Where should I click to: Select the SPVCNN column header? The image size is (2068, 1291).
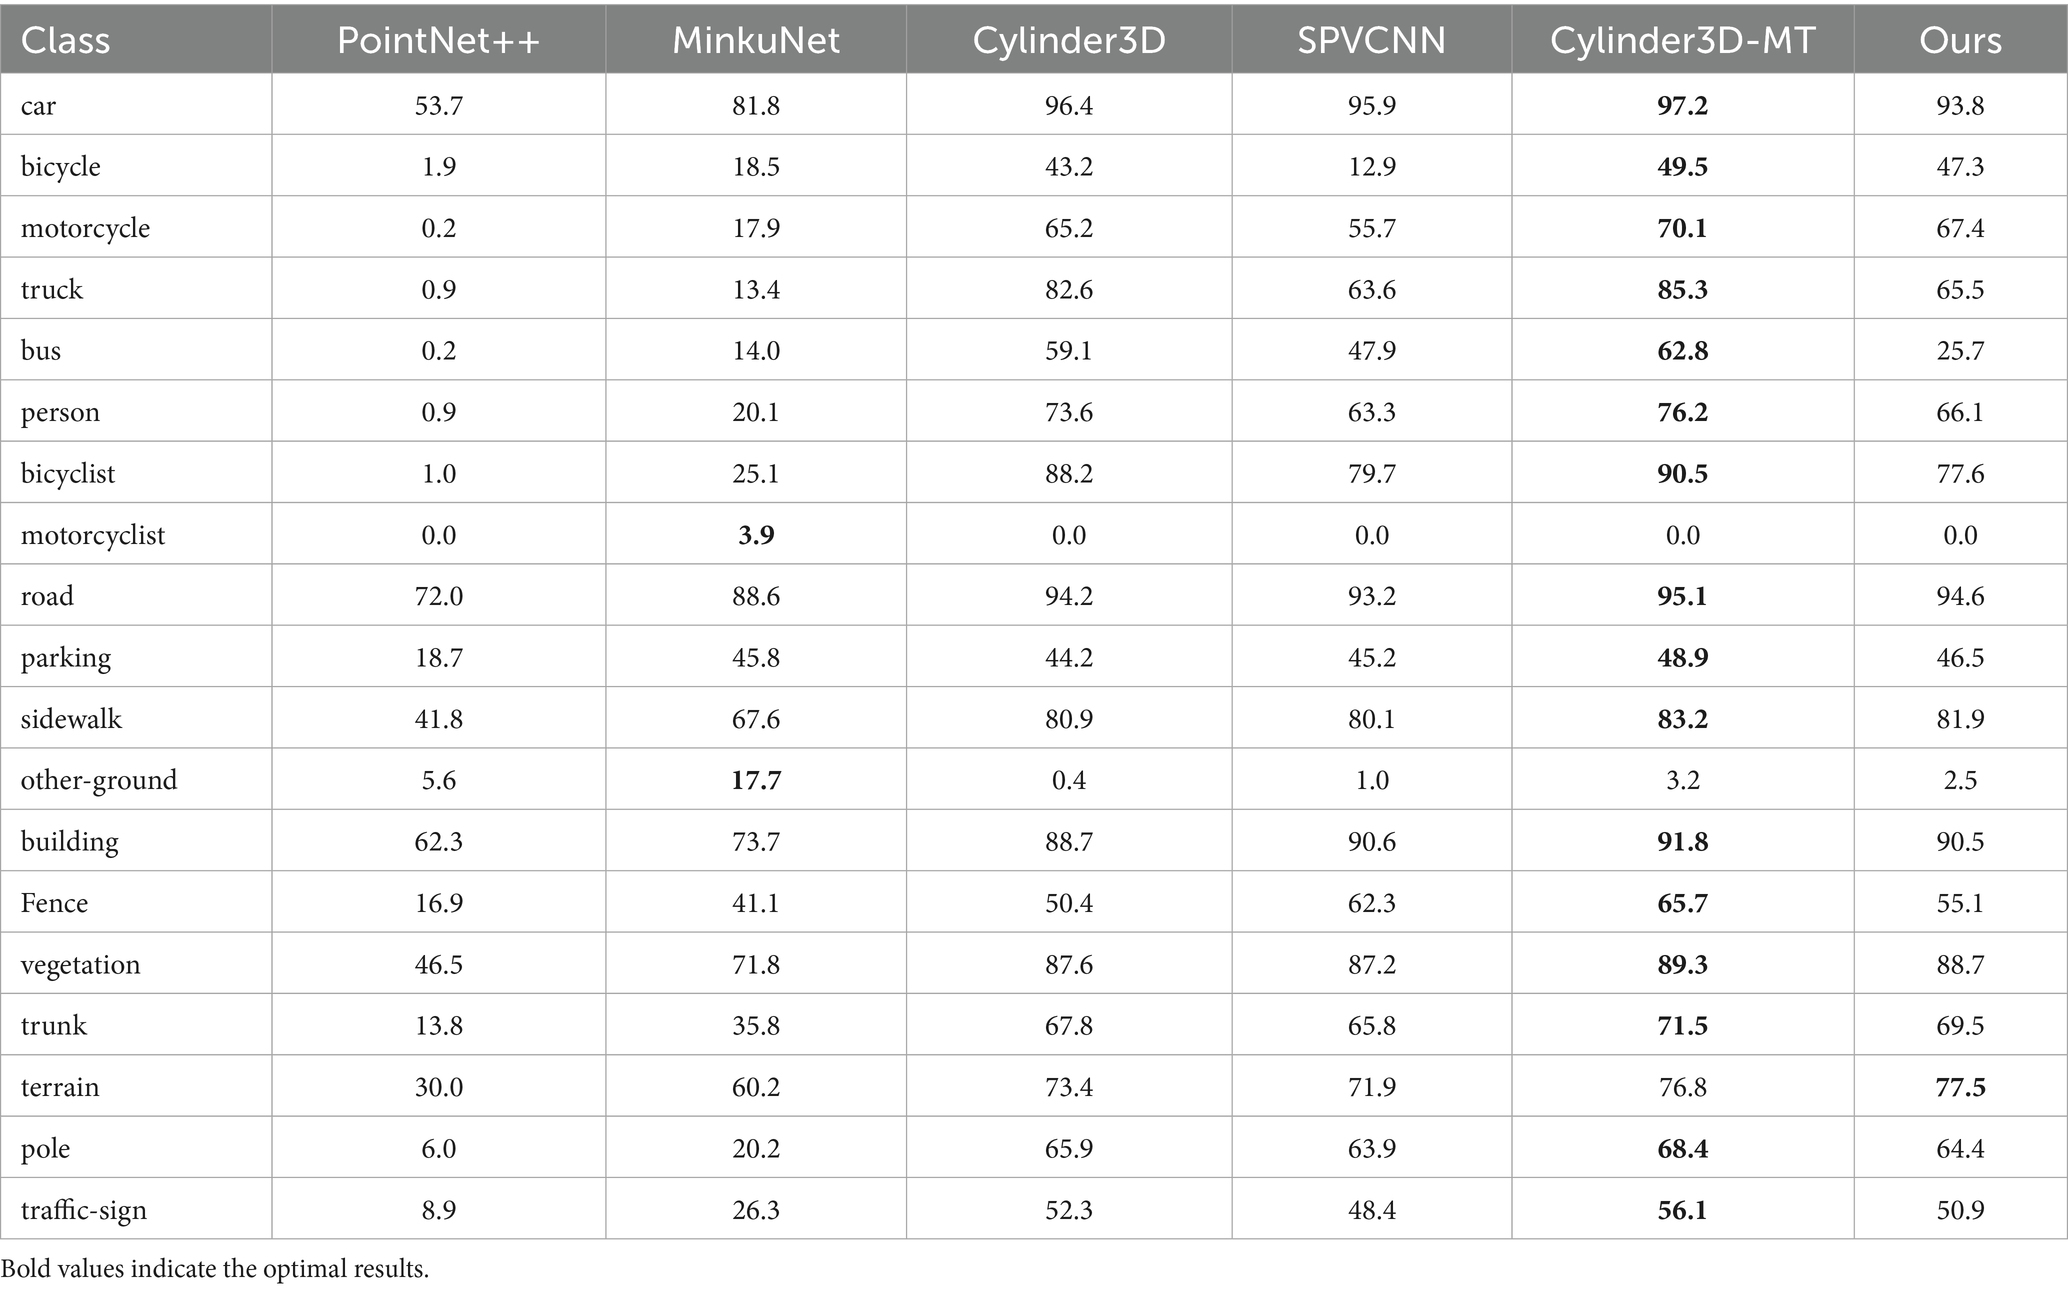pyautogui.click(x=1371, y=40)
